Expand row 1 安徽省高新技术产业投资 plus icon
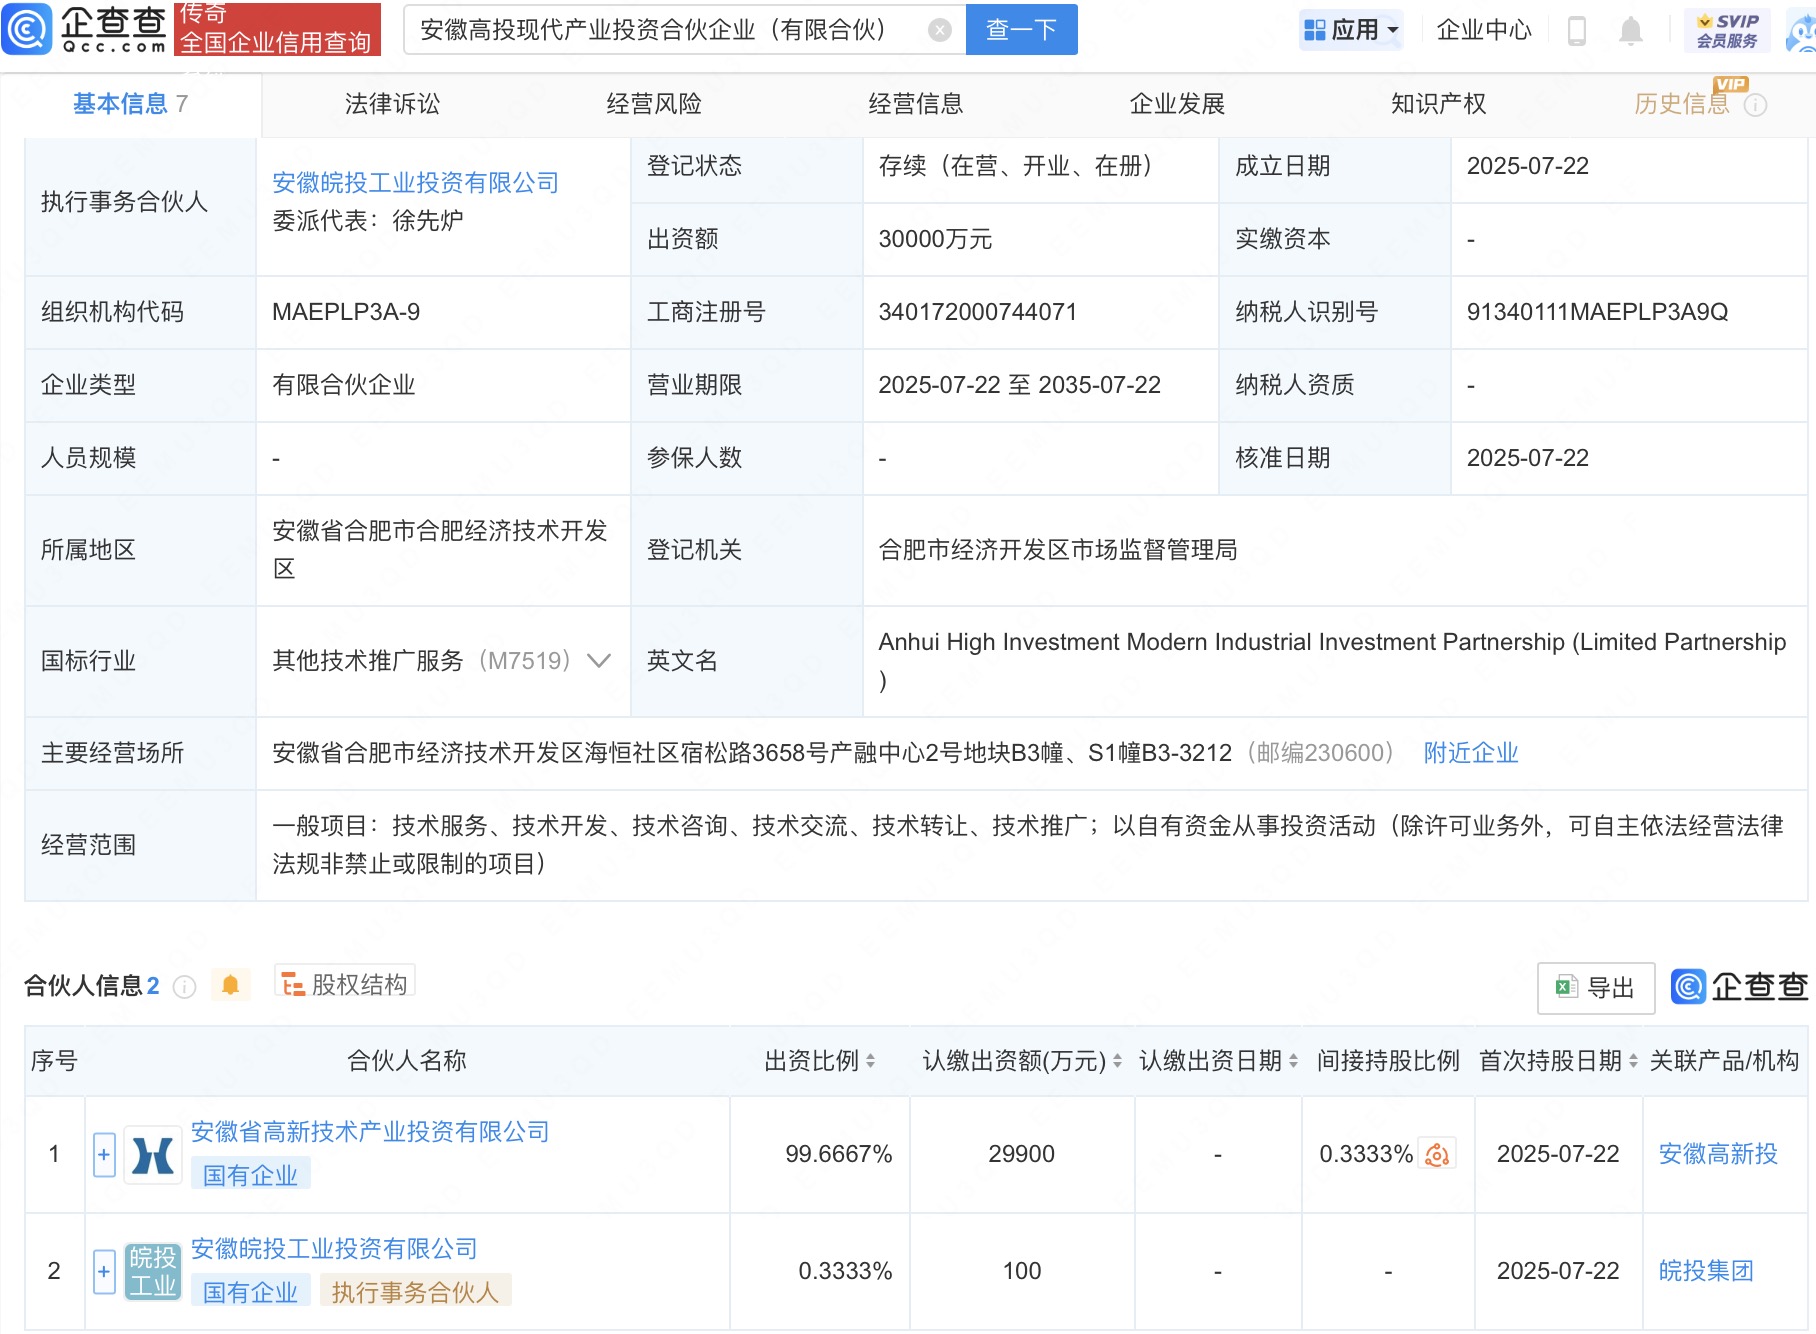Viewport: 1816px width, 1334px height. coord(104,1155)
